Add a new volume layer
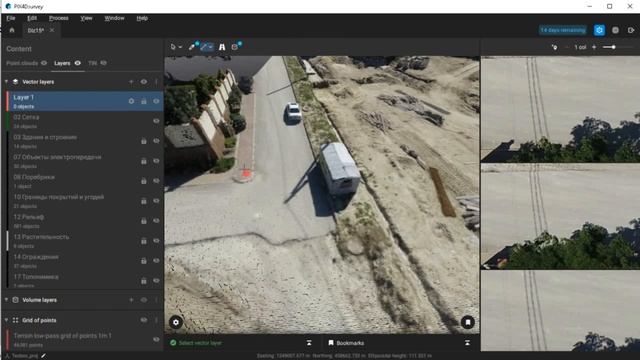640x360 pixels. click(x=131, y=300)
